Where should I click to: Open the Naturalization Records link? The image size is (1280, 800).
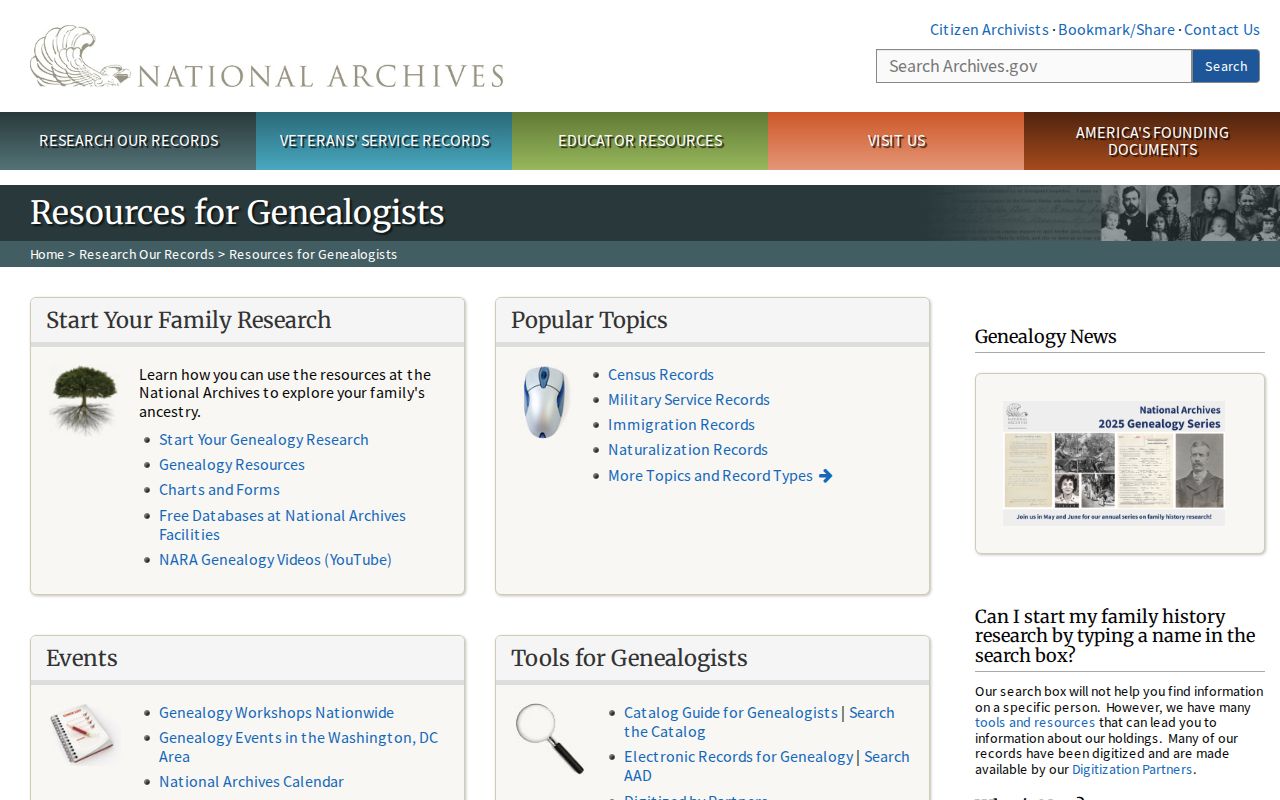point(688,449)
